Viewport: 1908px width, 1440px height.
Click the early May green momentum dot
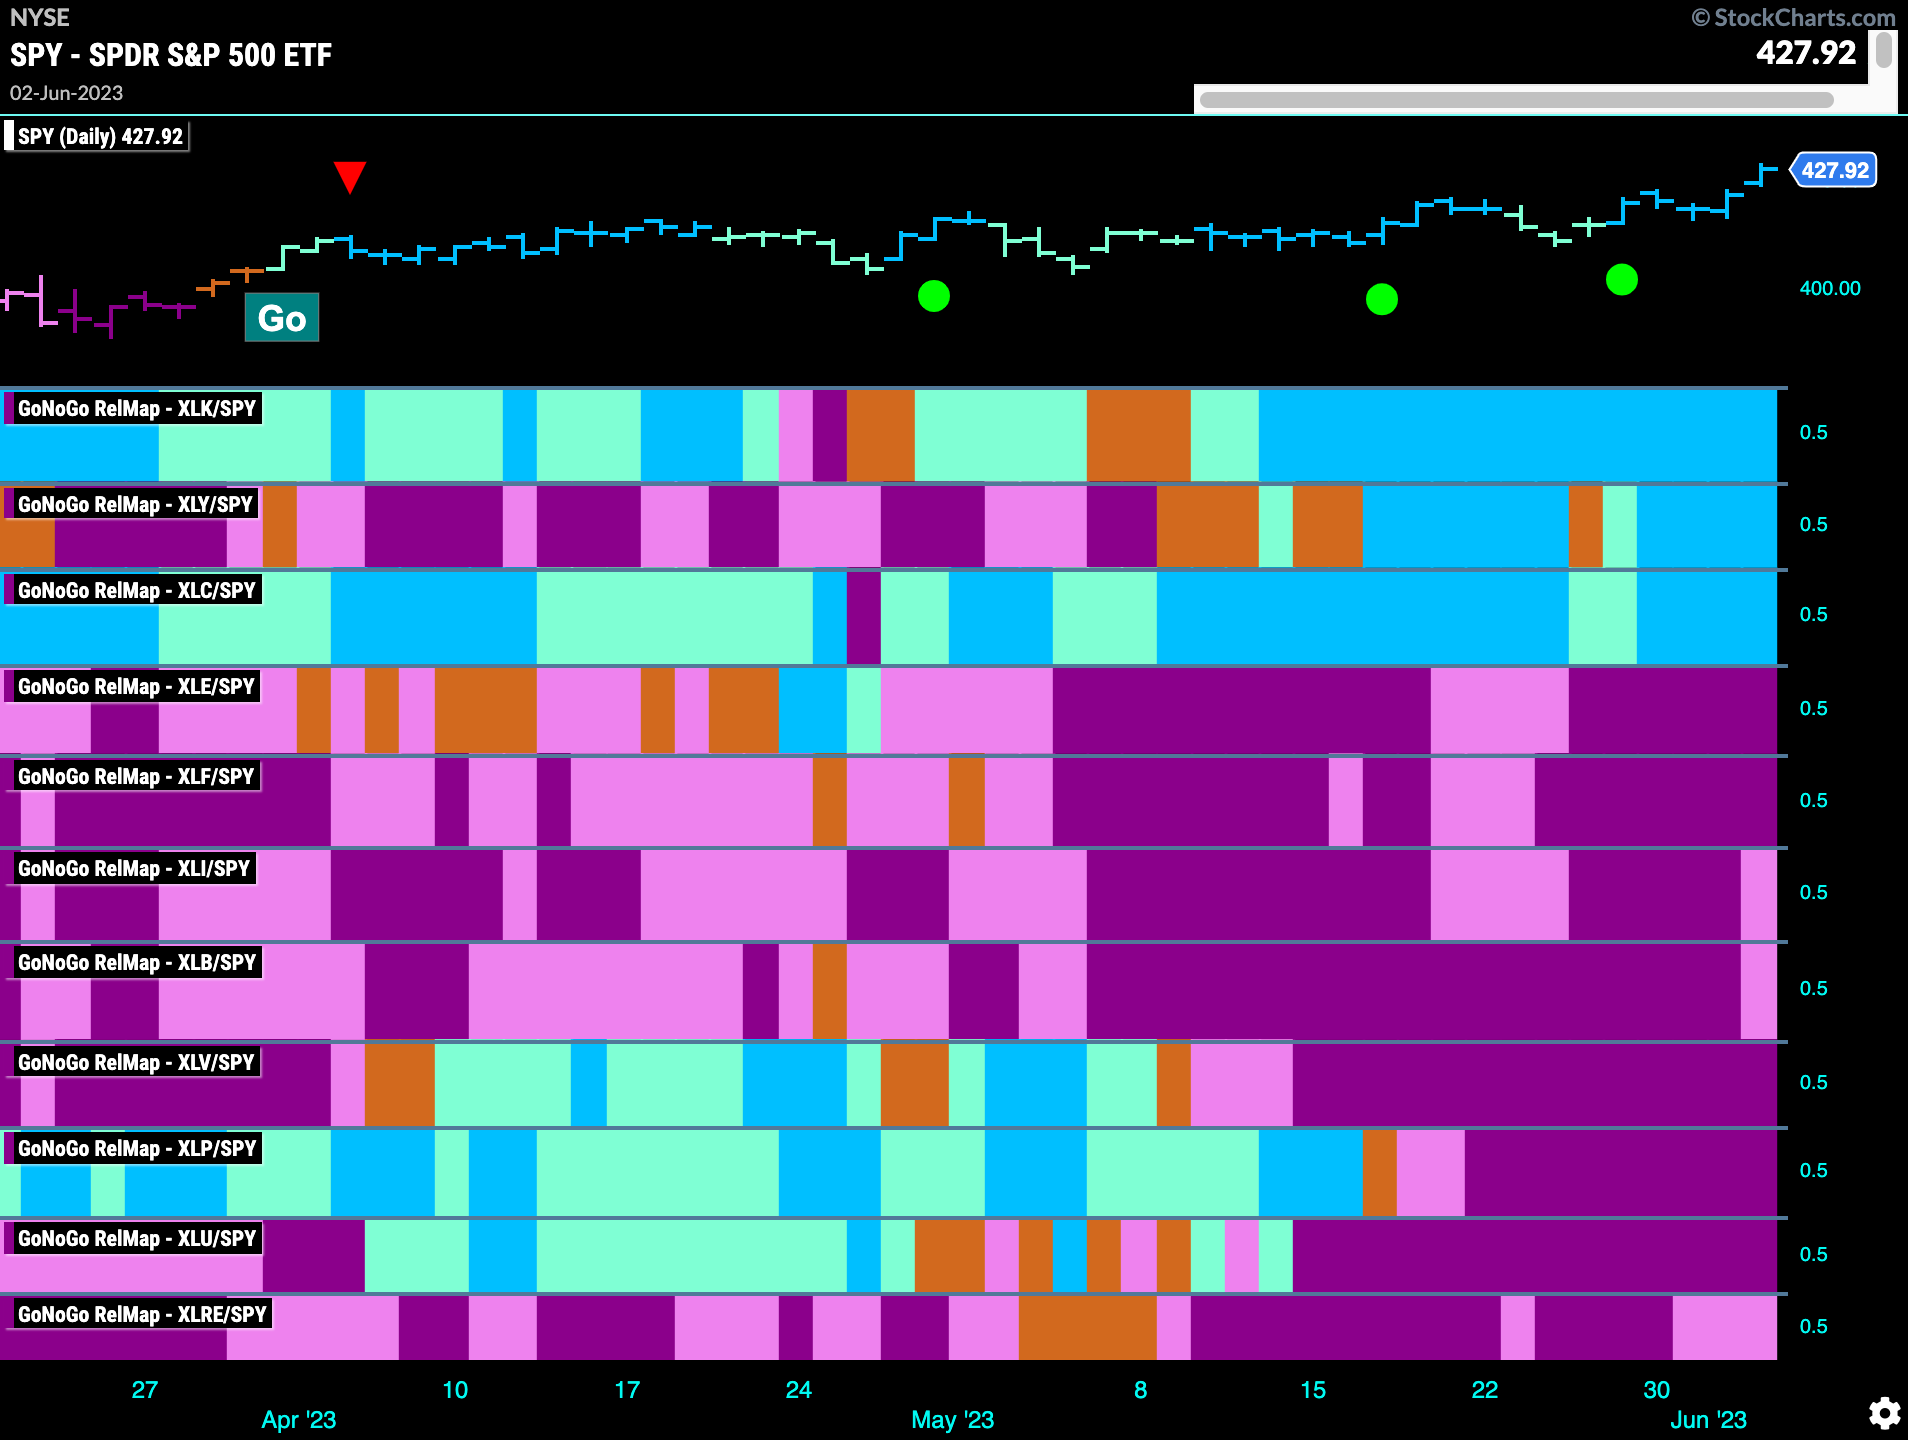(x=934, y=296)
